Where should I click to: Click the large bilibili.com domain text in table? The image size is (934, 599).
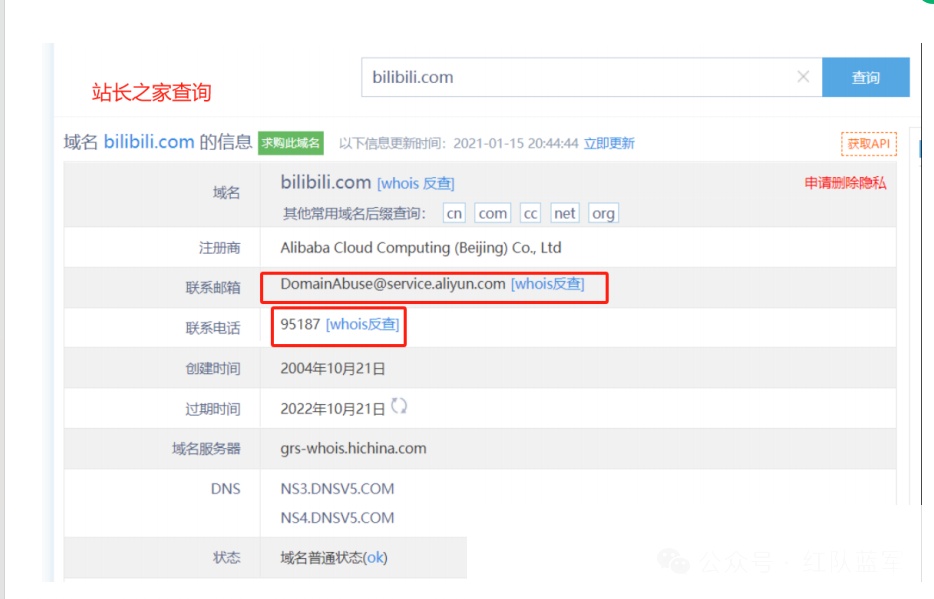pos(326,182)
